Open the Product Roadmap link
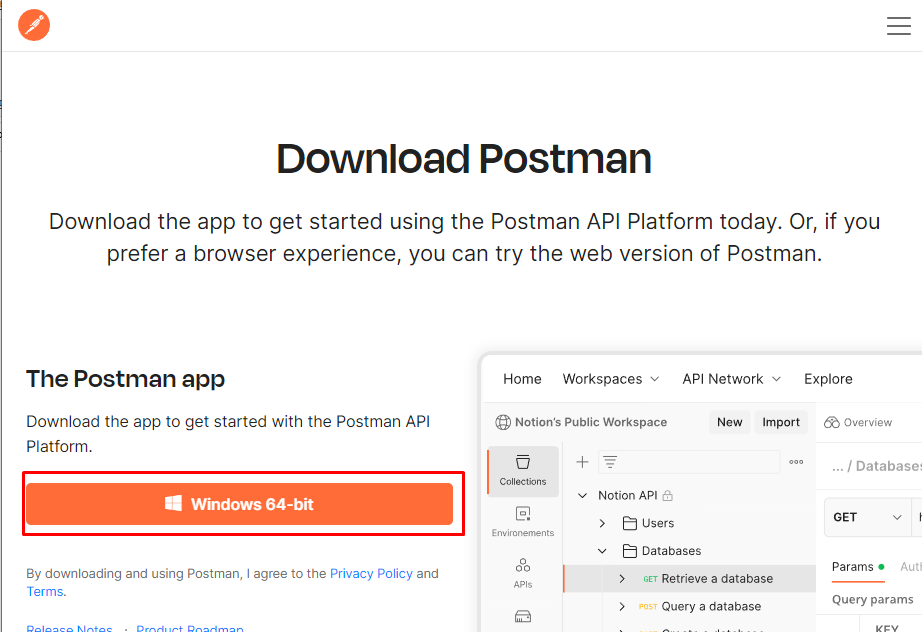 190,628
